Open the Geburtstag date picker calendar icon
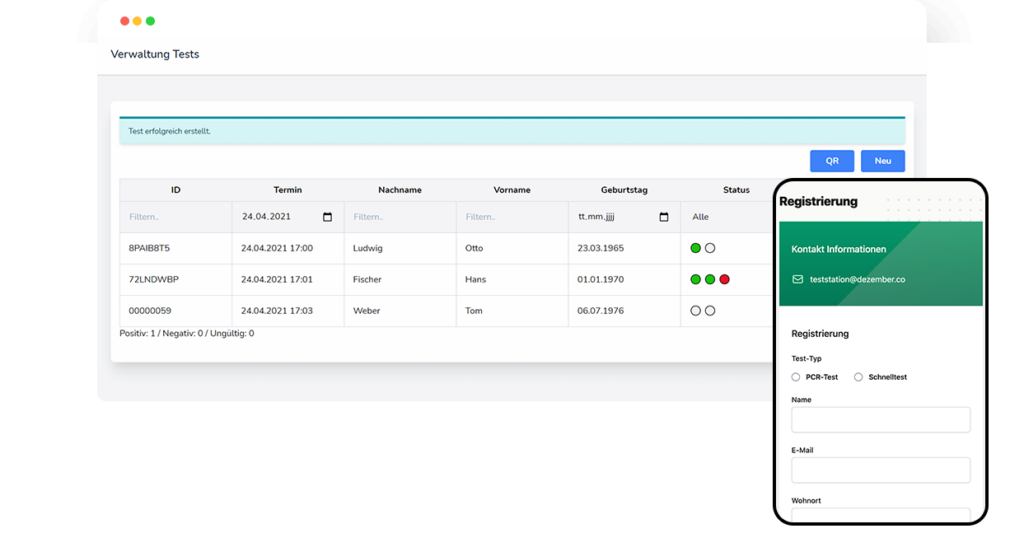This screenshot has height=552, width=1024. coord(664,217)
